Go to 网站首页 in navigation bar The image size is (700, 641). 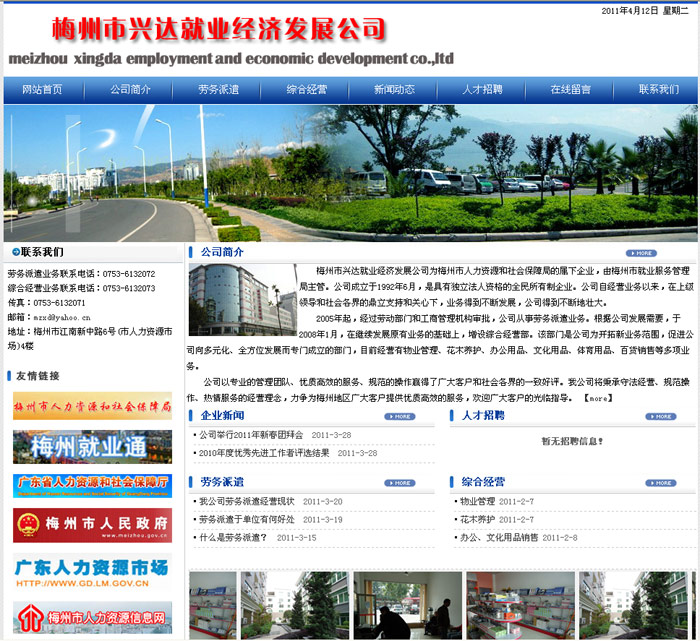click(42, 90)
